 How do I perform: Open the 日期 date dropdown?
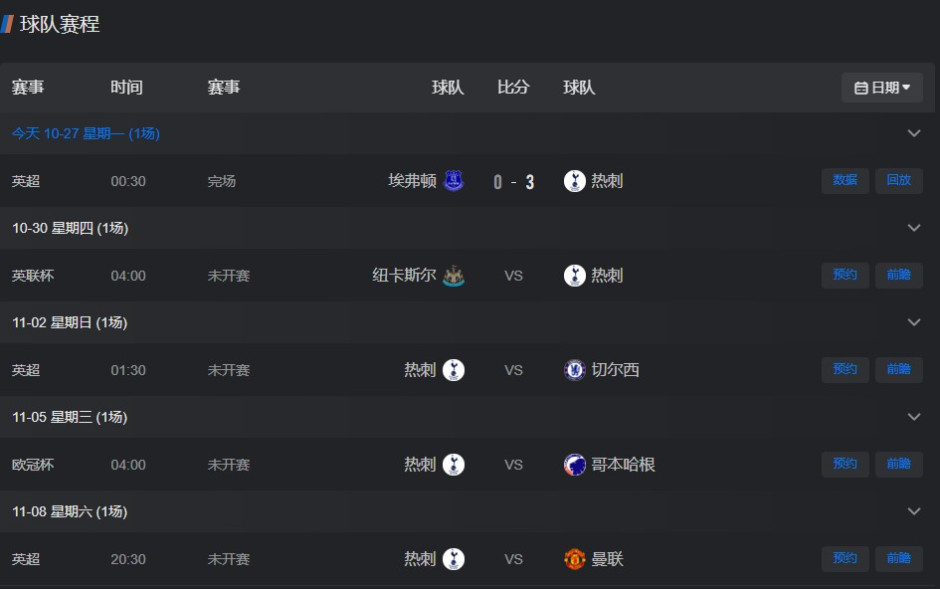click(x=882, y=88)
